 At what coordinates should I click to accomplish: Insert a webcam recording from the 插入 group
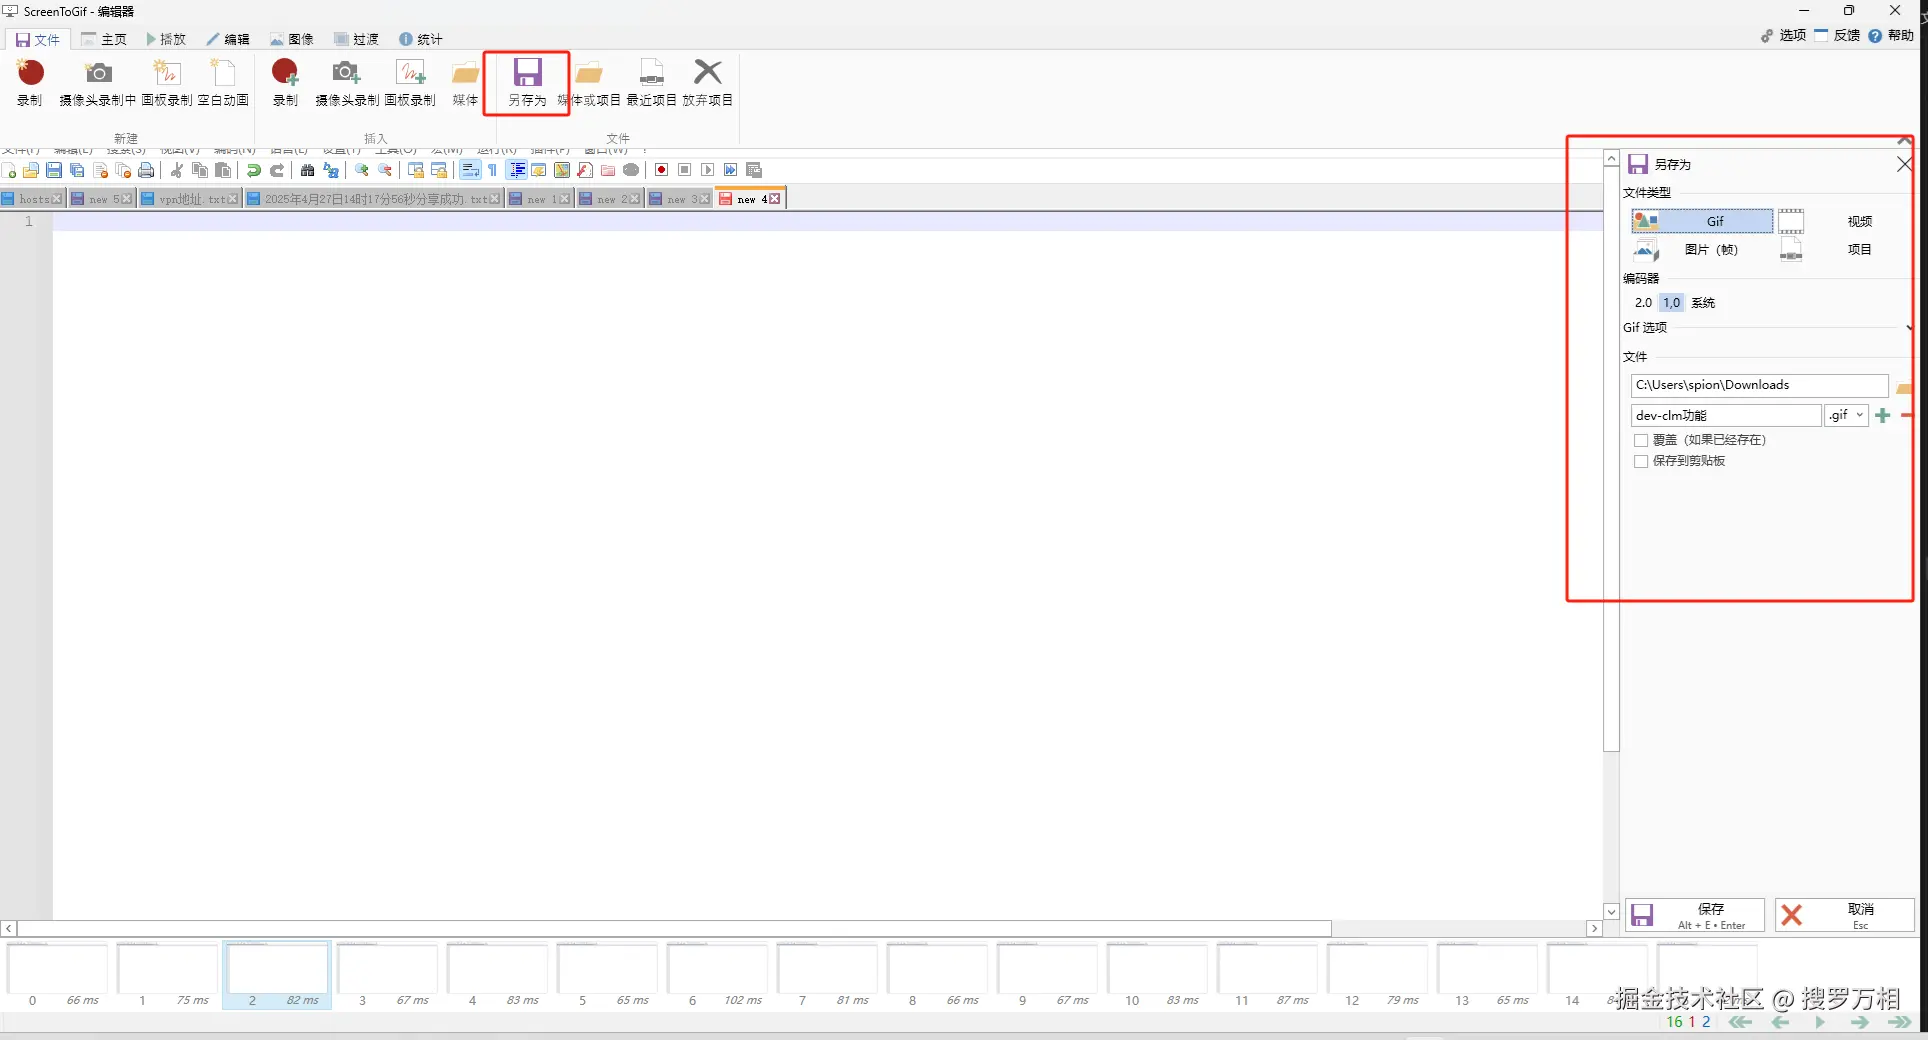point(347,82)
